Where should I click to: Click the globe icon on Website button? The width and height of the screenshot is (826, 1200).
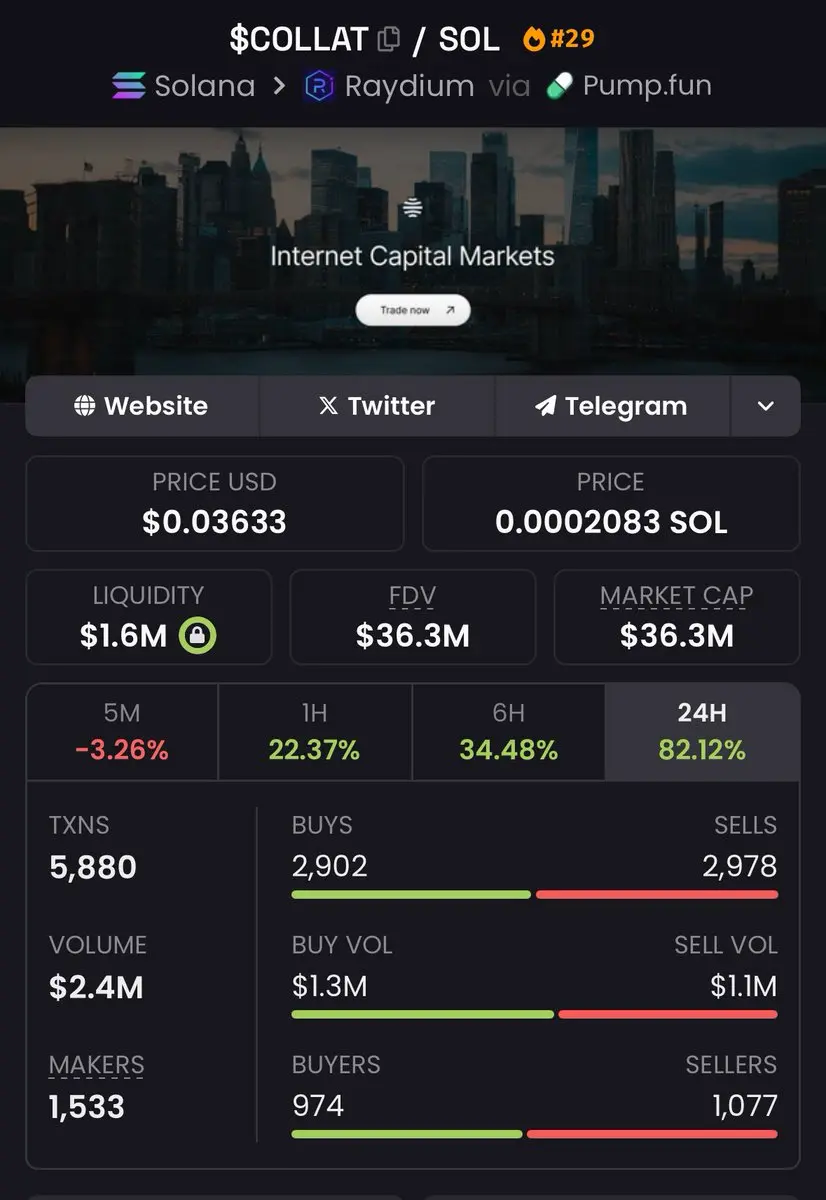(85, 406)
